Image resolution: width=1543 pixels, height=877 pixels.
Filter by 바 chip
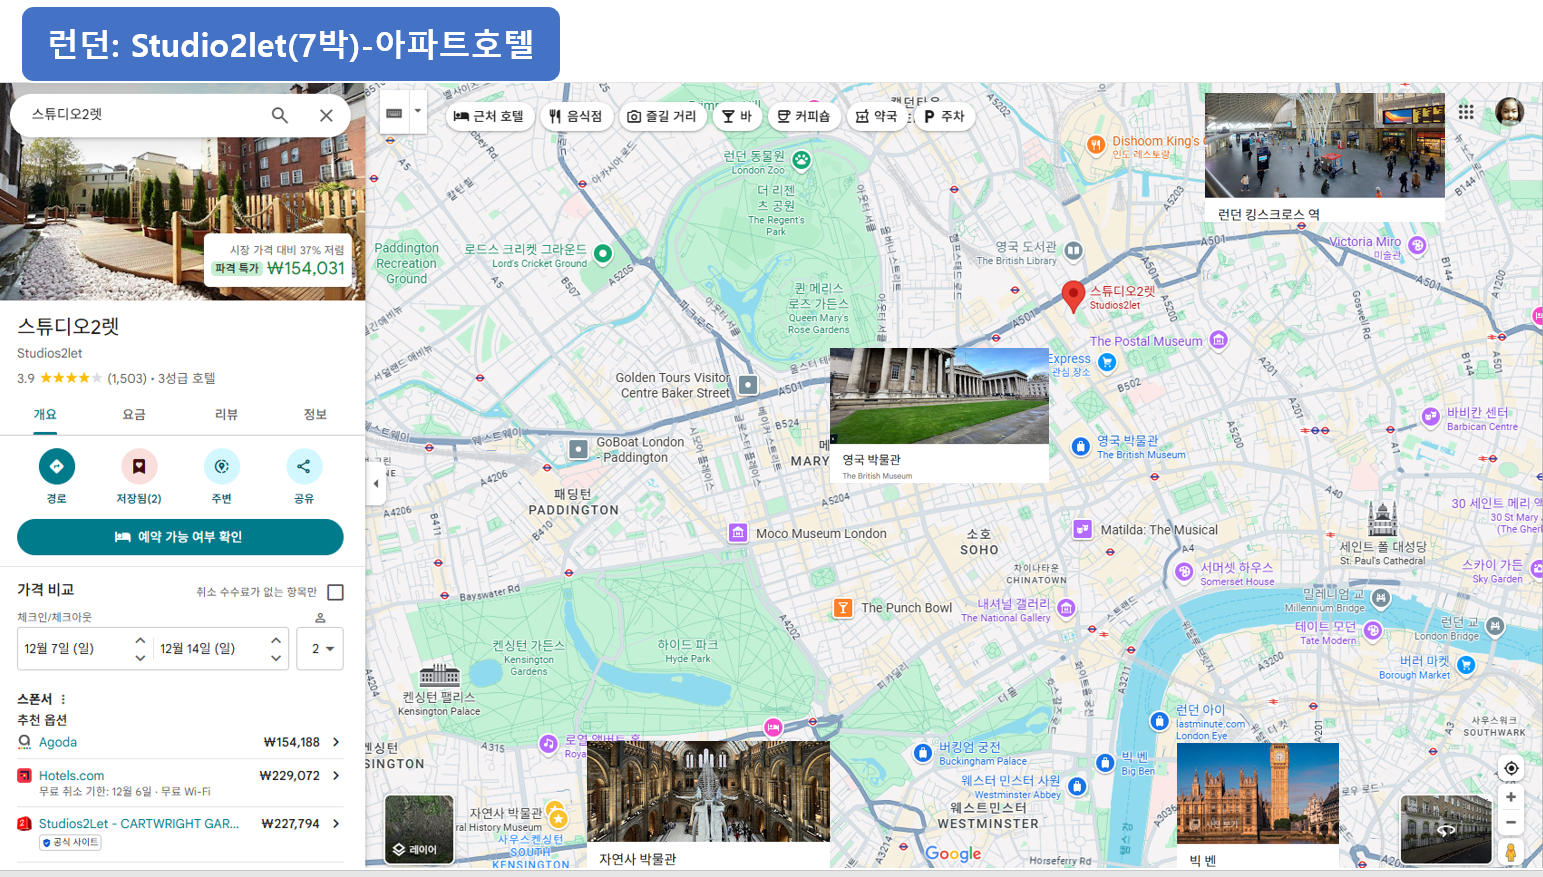pyautogui.click(x=737, y=116)
